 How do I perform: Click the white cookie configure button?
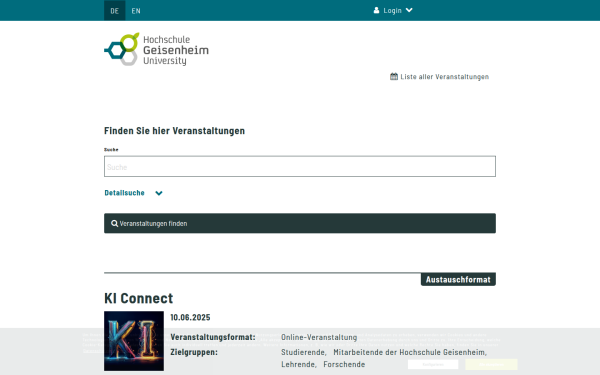click(433, 365)
